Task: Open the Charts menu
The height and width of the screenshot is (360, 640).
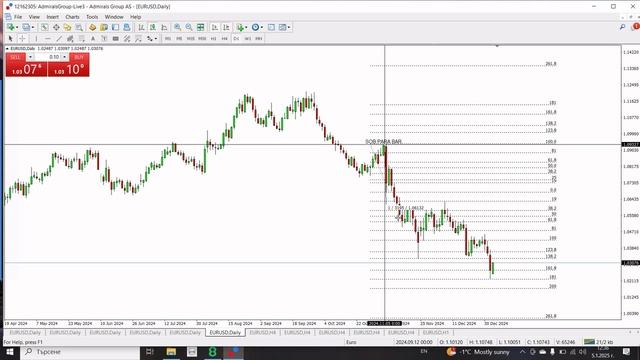Action: (72, 17)
